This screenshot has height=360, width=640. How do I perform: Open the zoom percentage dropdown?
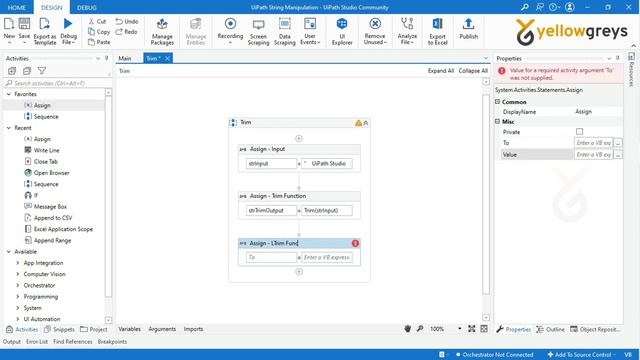click(x=460, y=329)
